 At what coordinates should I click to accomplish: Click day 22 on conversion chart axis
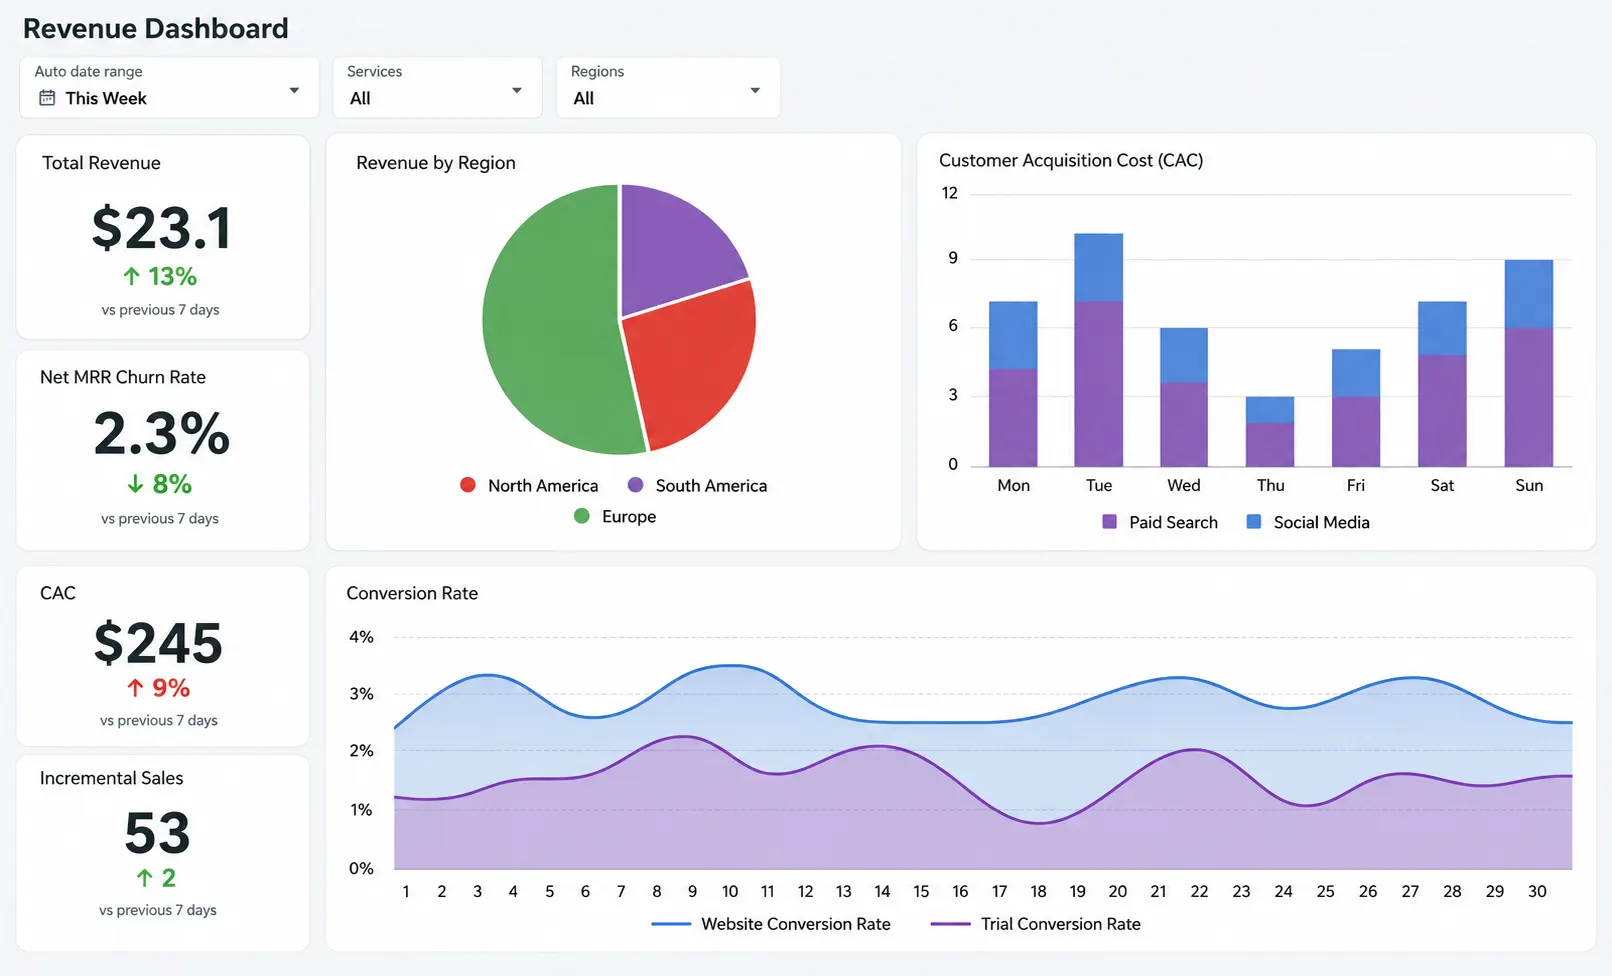(x=1199, y=891)
